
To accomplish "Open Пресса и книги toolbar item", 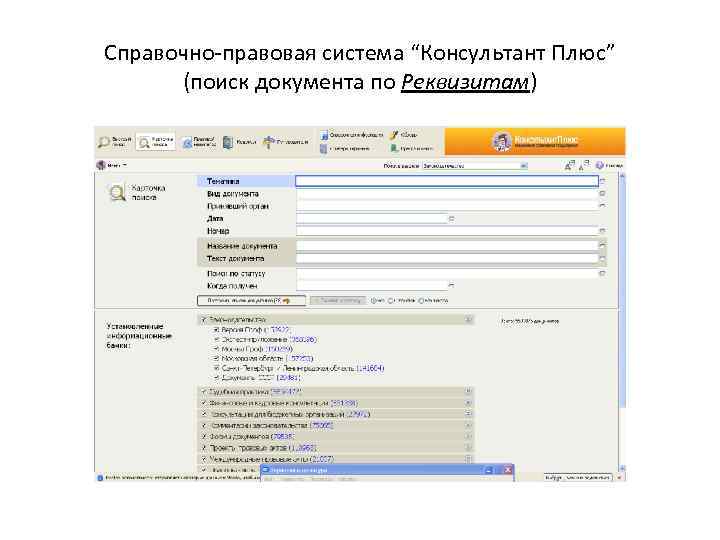I will [x=411, y=148].
